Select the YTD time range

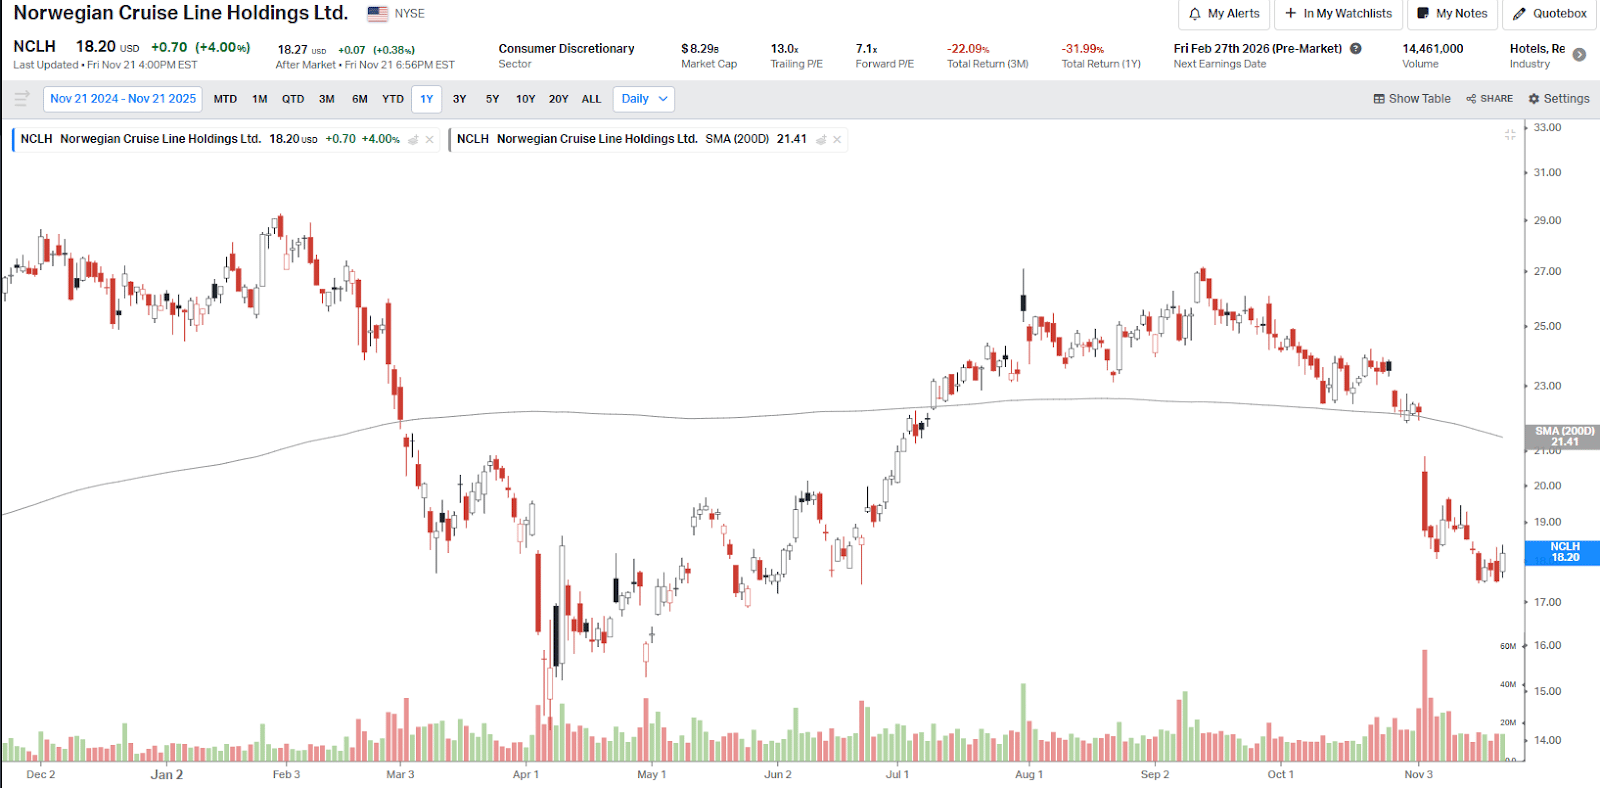[x=393, y=99]
